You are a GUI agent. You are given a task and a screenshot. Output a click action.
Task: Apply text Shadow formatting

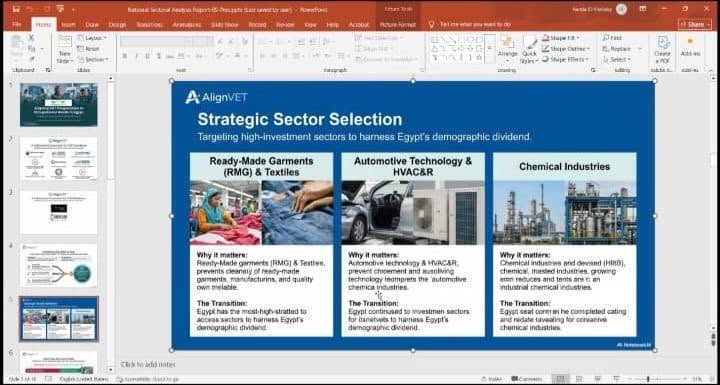point(159,56)
